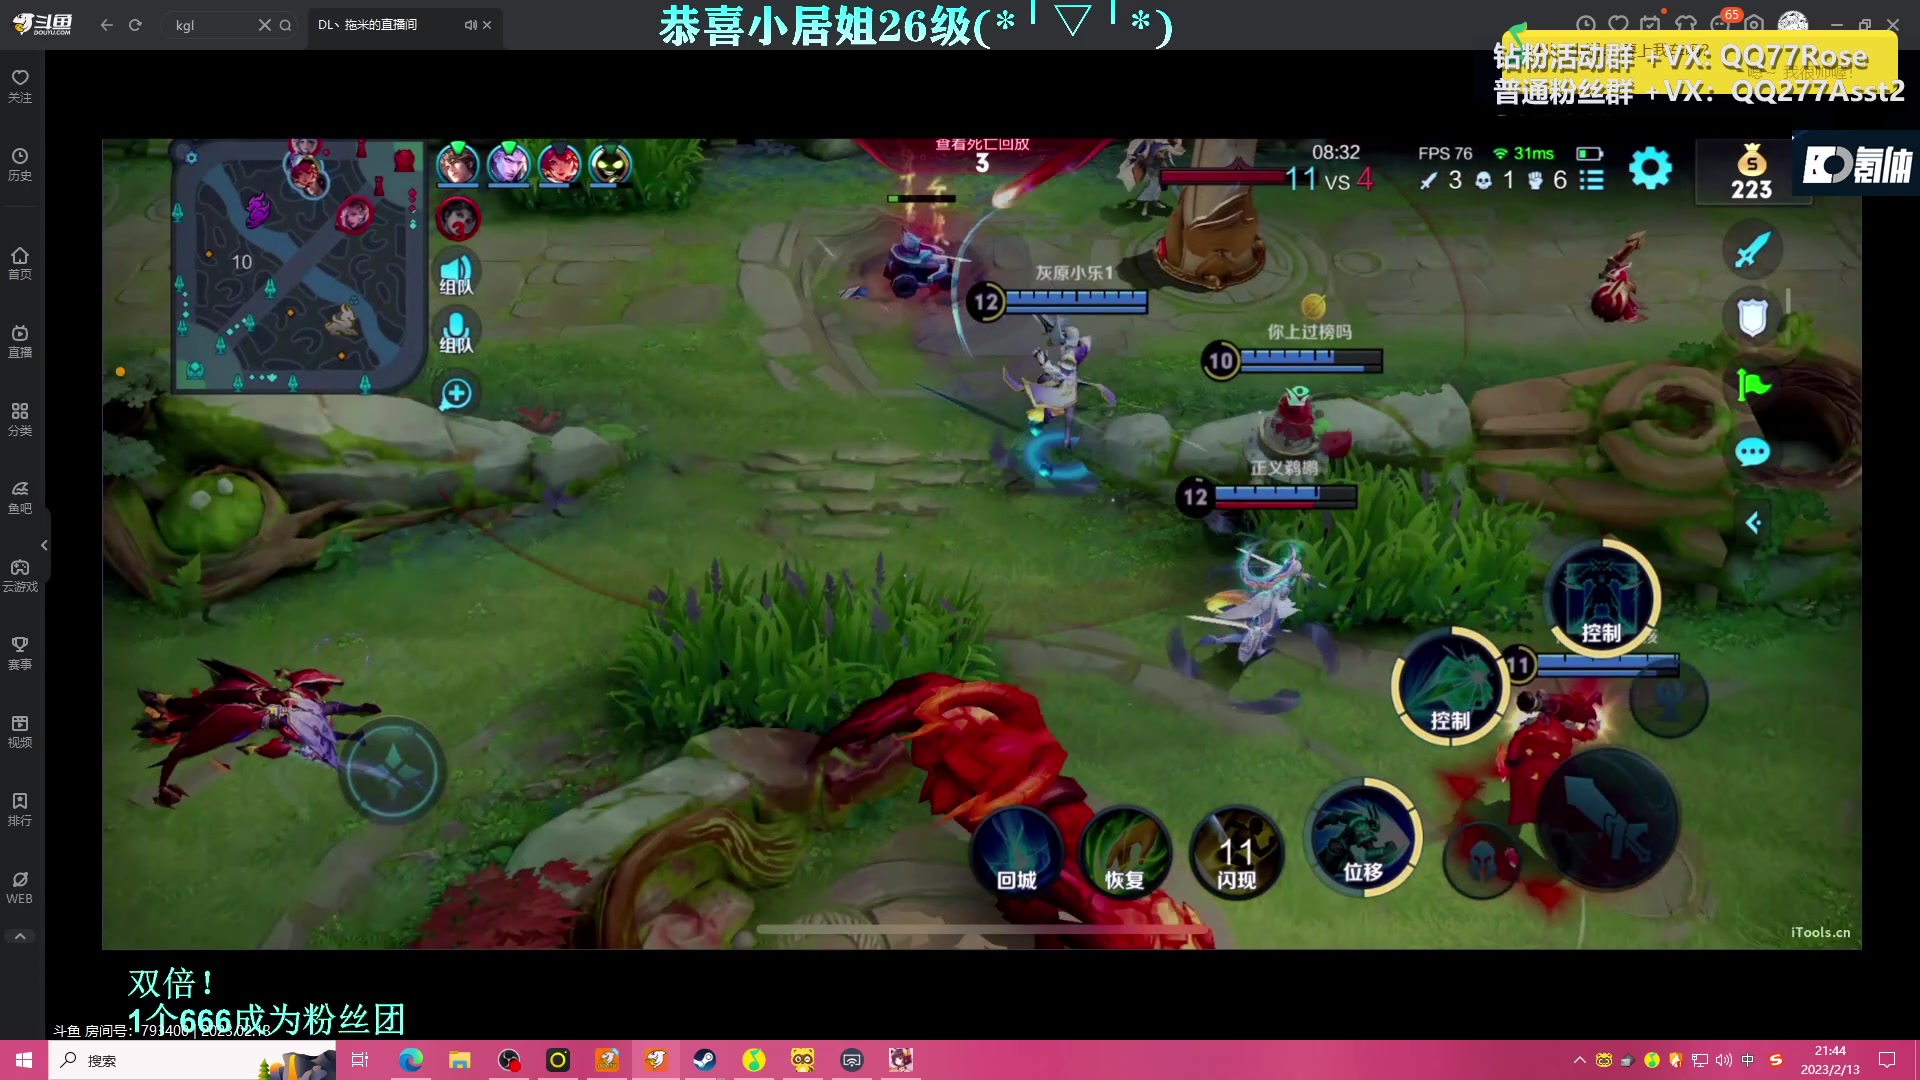Go to 首页 home in sidebar
This screenshot has height=1080, width=1920.
[20, 263]
